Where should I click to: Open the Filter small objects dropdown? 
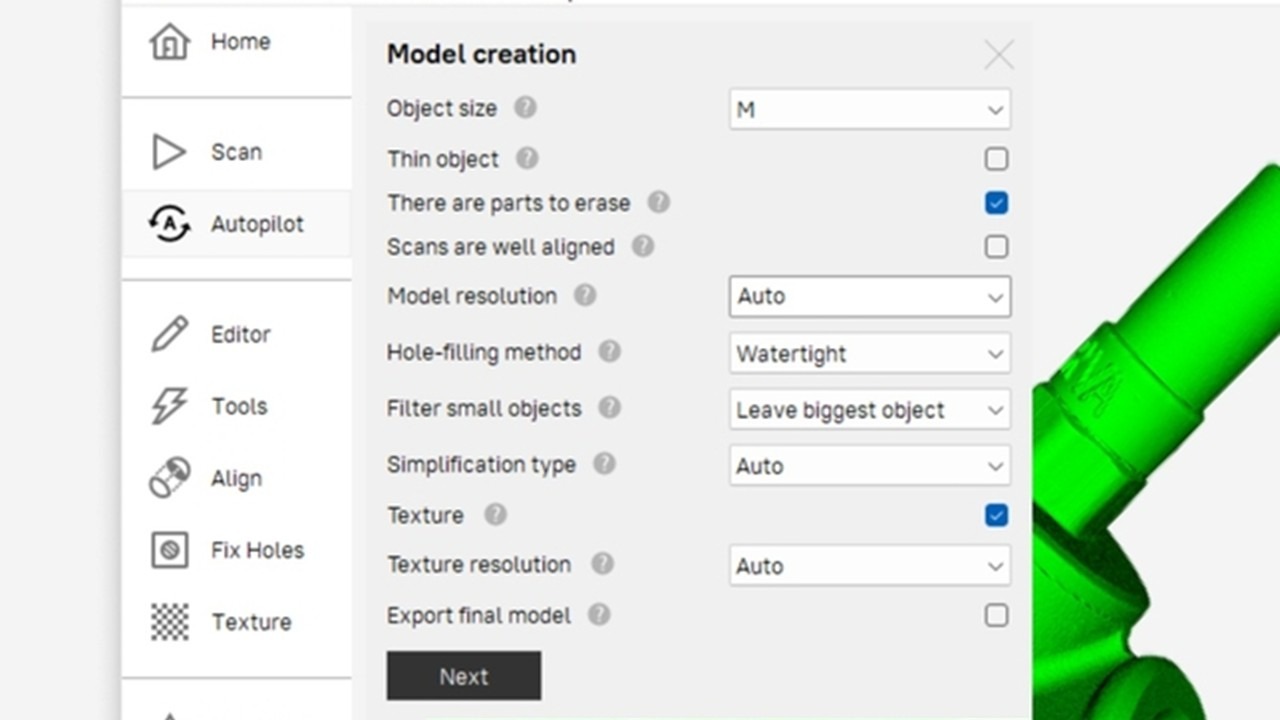pos(870,409)
